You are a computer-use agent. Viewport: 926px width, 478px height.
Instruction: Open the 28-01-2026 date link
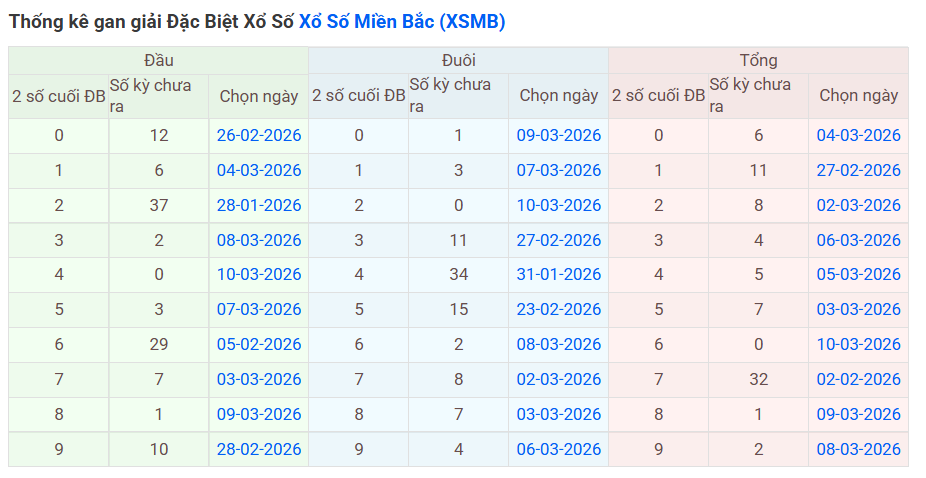[x=259, y=205]
